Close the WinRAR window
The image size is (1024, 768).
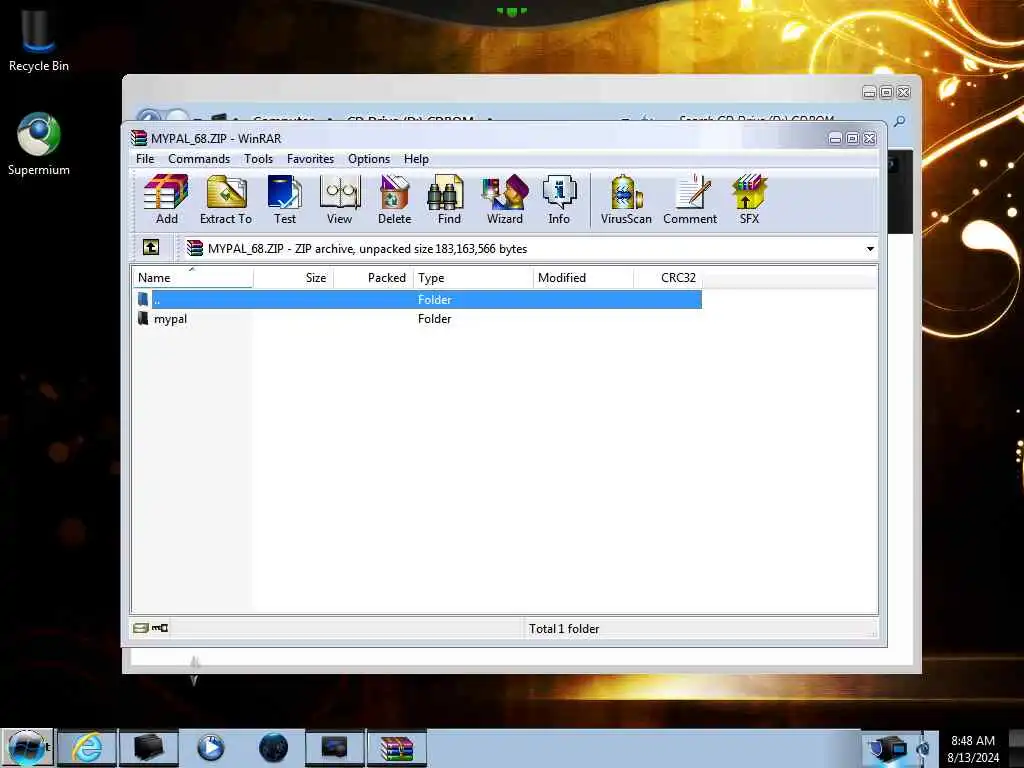pos(869,138)
